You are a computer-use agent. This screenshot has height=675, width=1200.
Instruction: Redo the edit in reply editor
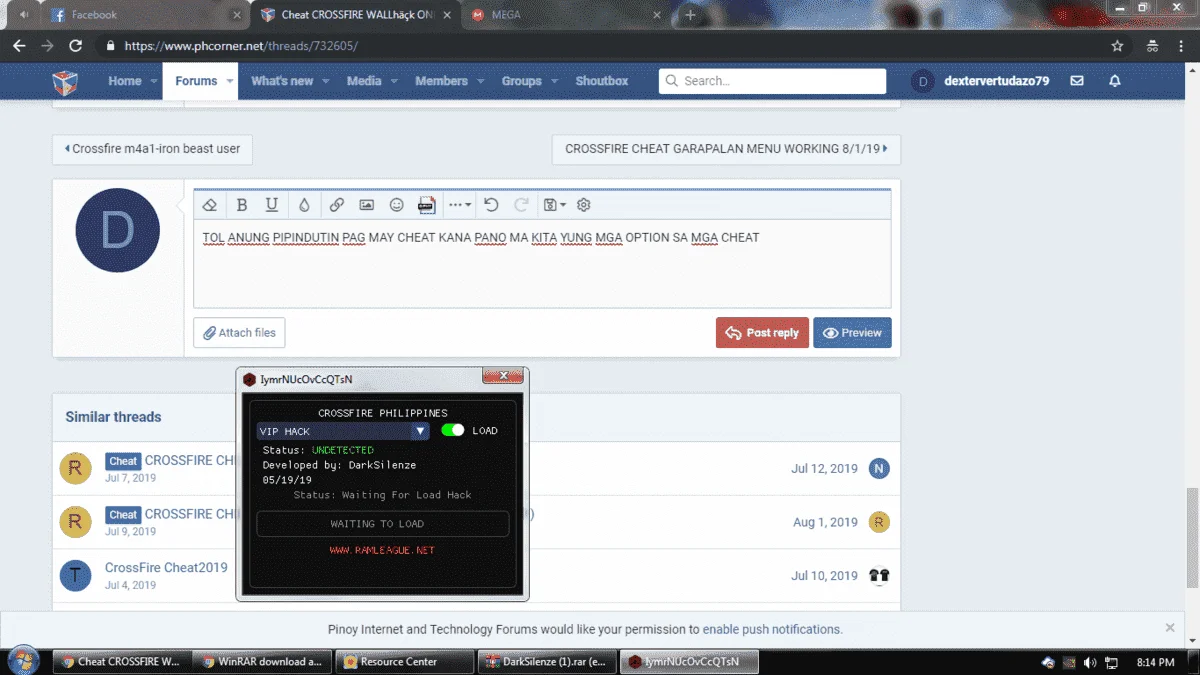pos(521,205)
